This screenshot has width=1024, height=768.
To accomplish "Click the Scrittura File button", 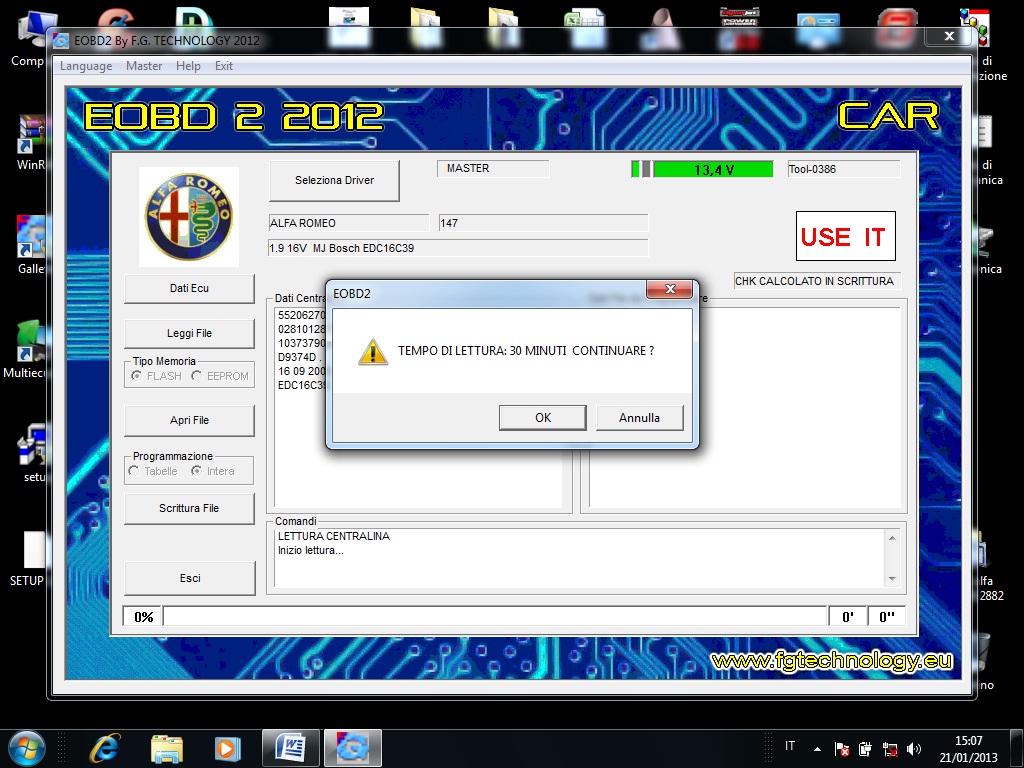I will [x=189, y=508].
